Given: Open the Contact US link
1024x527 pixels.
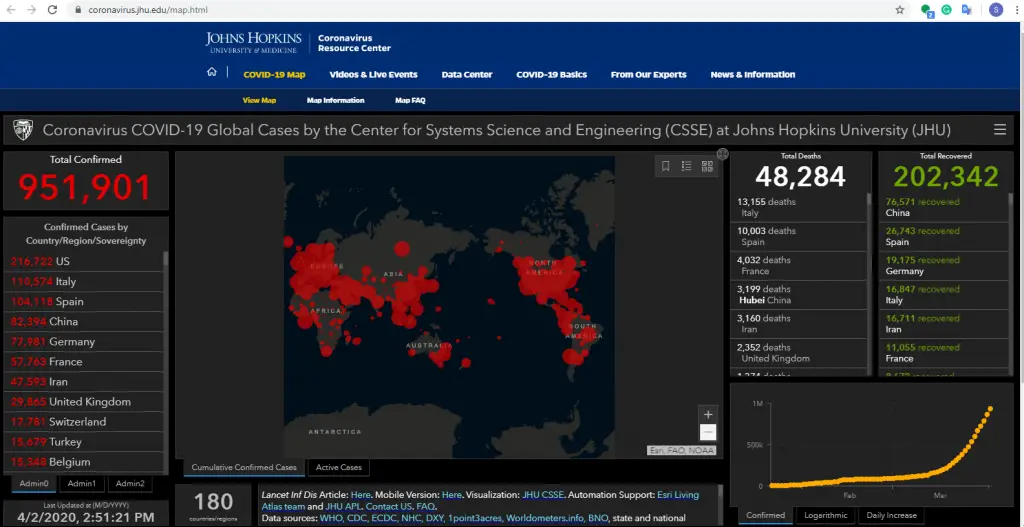Looking at the screenshot, I should (388, 506).
